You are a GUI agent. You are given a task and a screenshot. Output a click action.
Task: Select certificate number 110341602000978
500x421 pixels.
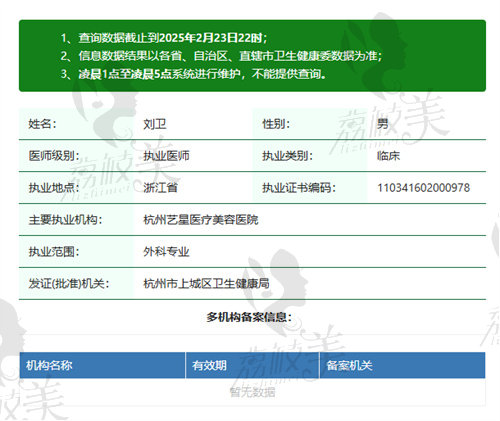click(x=423, y=188)
